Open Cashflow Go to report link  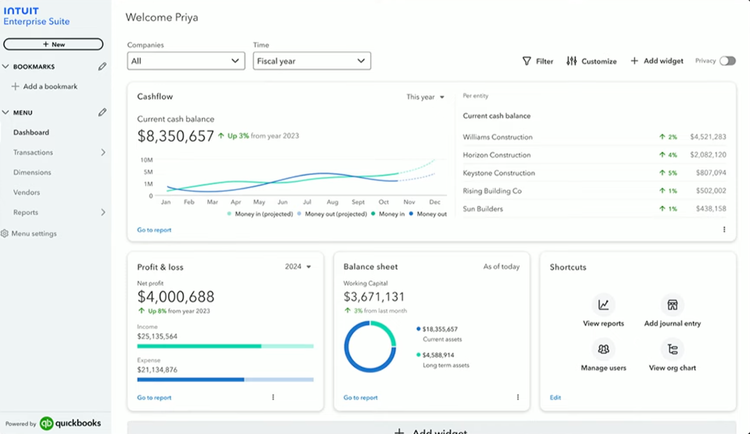click(x=154, y=230)
